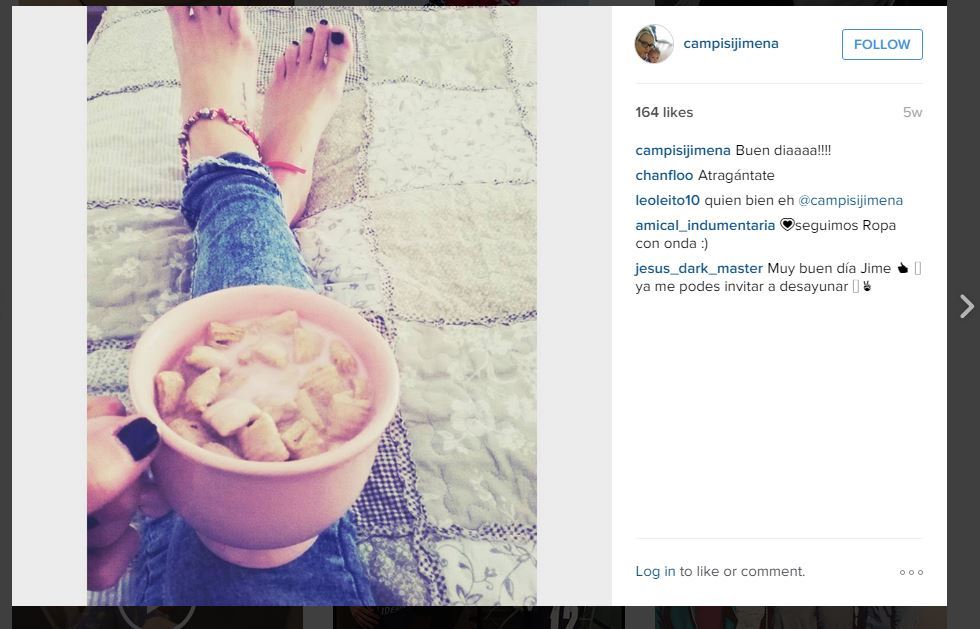The image size is (980, 629).
Task: Click the 'to like or comment.' text
Action: point(742,571)
